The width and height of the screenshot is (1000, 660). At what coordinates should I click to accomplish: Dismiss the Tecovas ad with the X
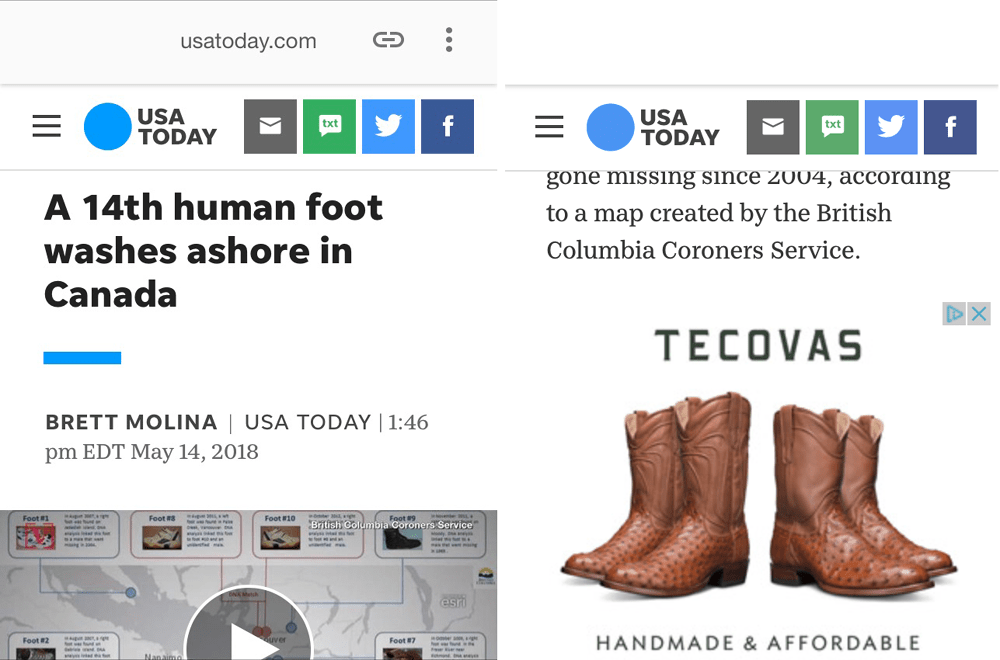click(x=978, y=313)
